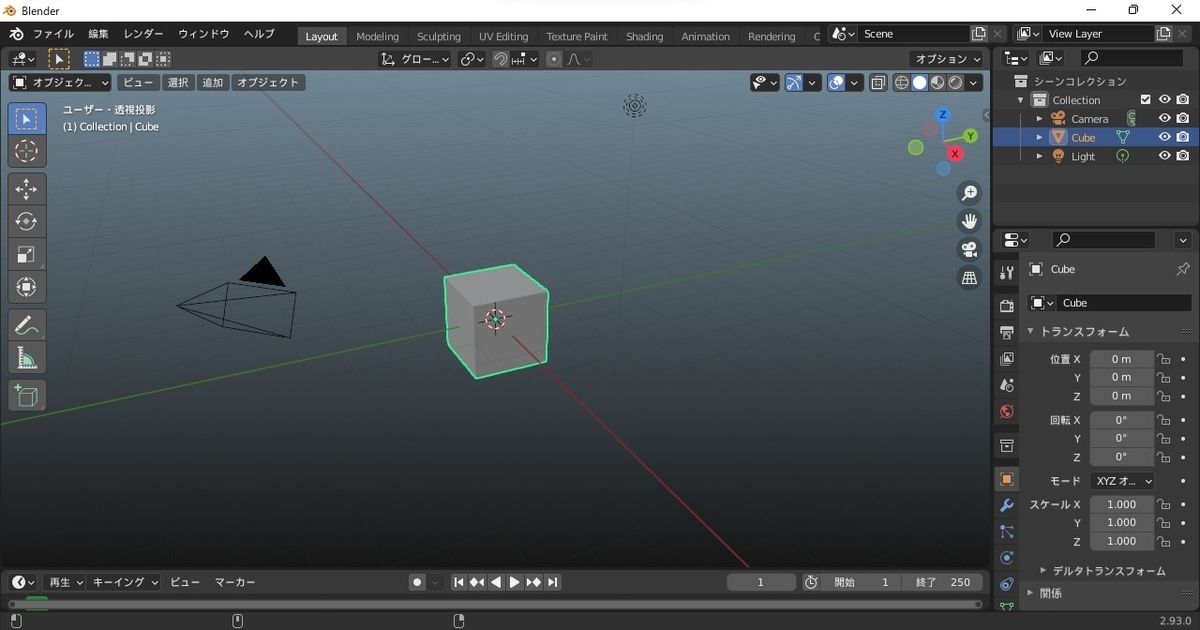The height and width of the screenshot is (630, 1200).
Task: Select the Scale tool
Action: pos(27,255)
